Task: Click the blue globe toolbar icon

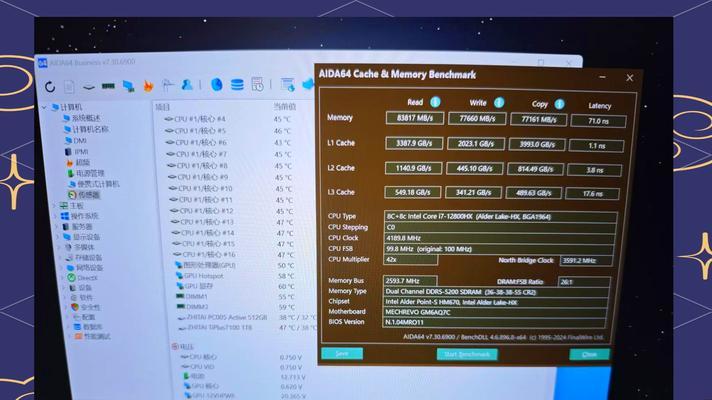Action: [217, 84]
